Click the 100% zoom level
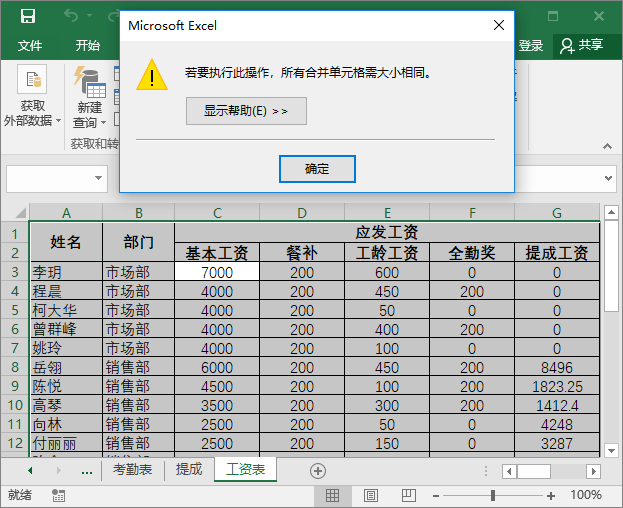 586,495
